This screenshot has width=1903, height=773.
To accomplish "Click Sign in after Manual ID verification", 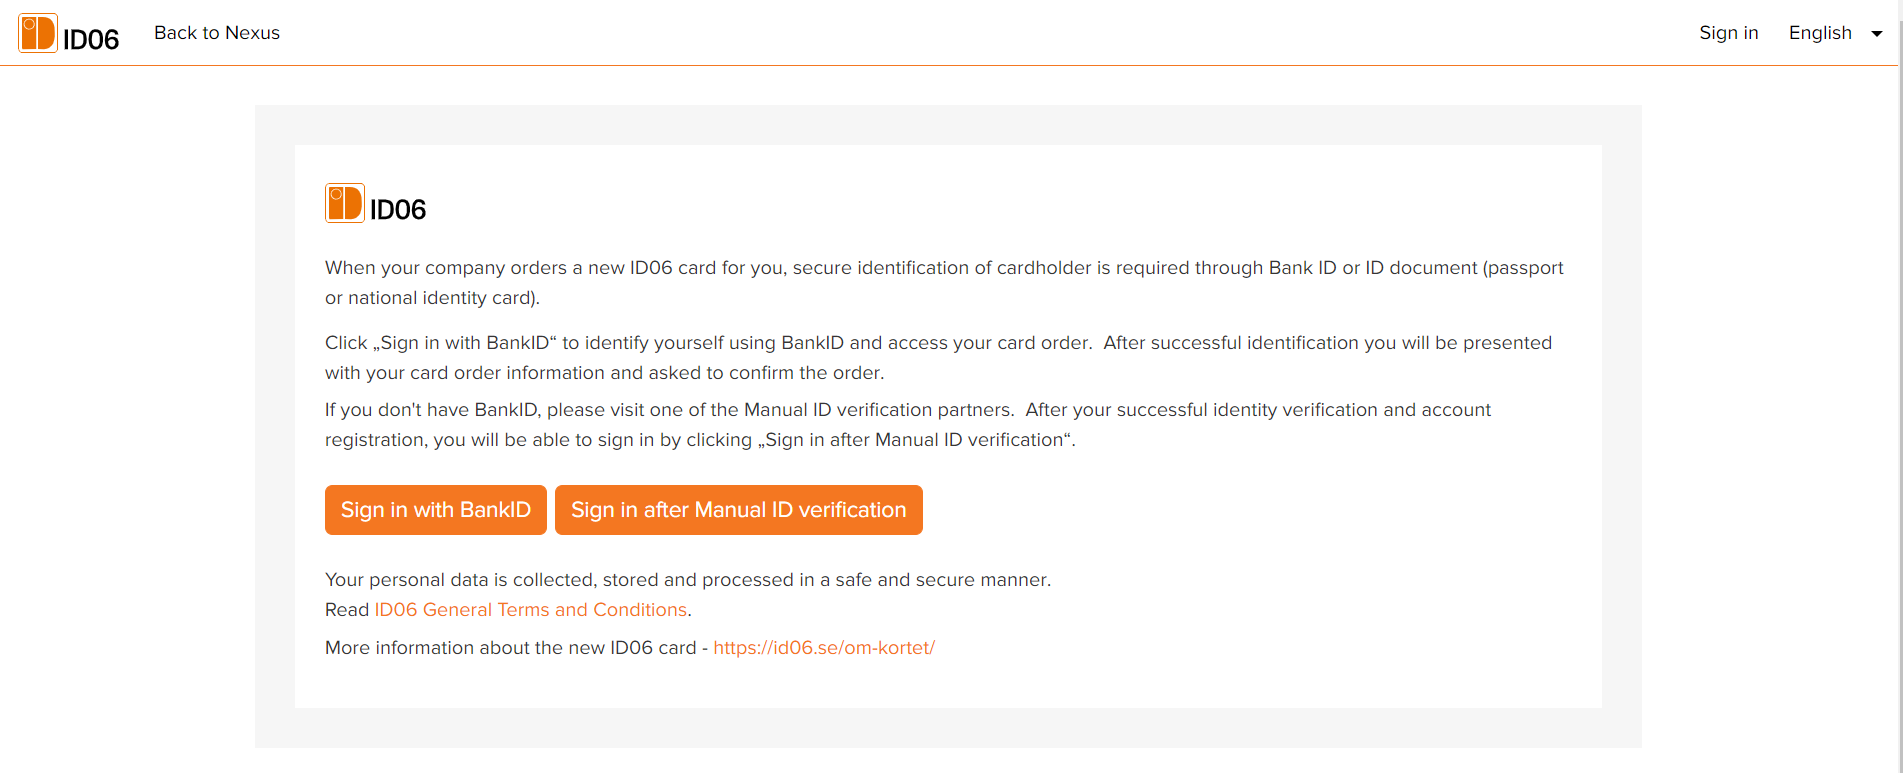I will pyautogui.click(x=739, y=509).
